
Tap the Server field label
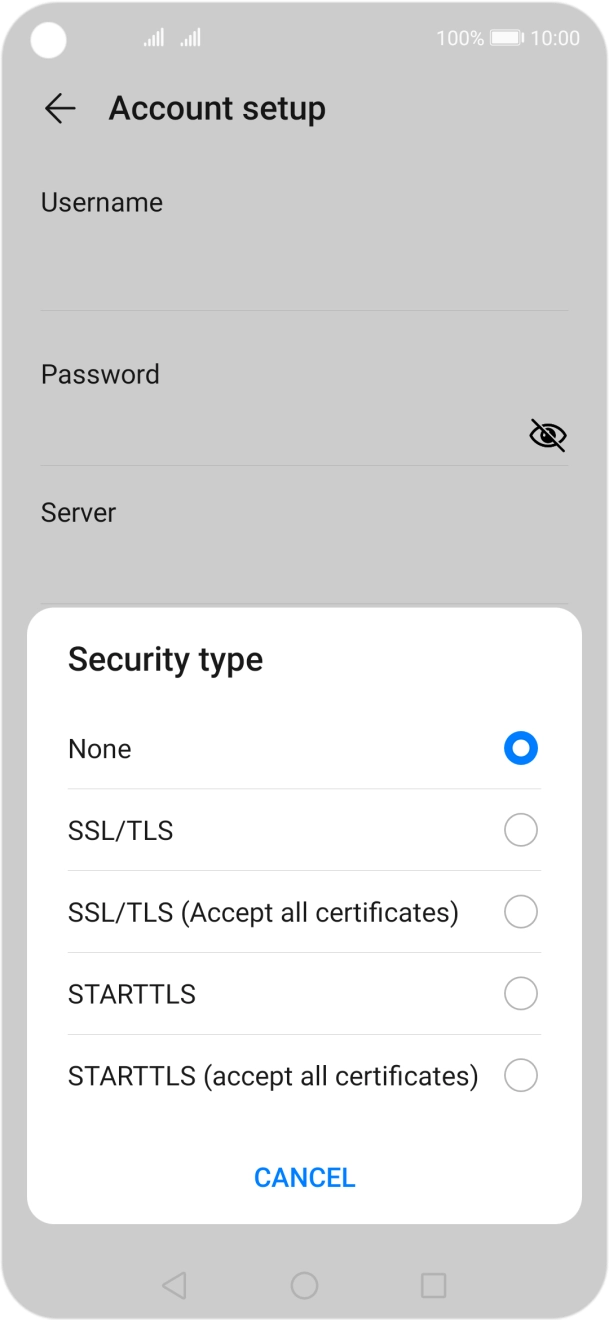[x=78, y=513]
